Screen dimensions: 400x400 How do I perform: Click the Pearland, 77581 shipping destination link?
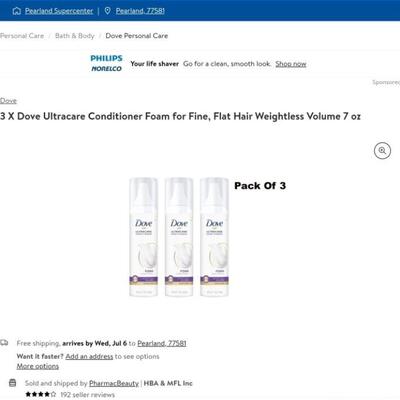(x=162, y=343)
